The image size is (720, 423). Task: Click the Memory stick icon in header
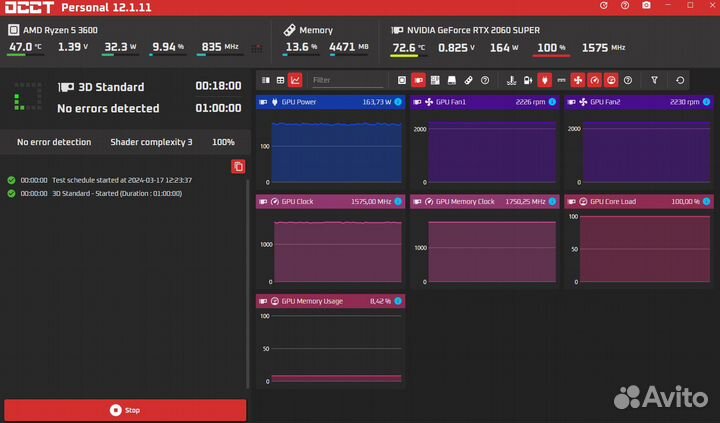[289, 30]
